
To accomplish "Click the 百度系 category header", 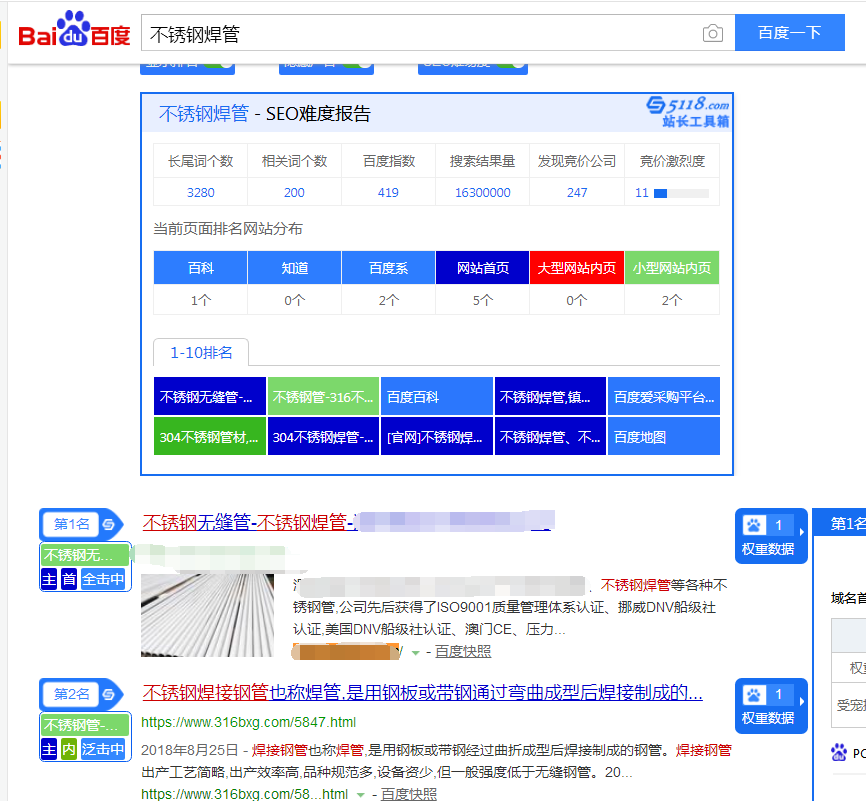I will [x=388, y=268].
